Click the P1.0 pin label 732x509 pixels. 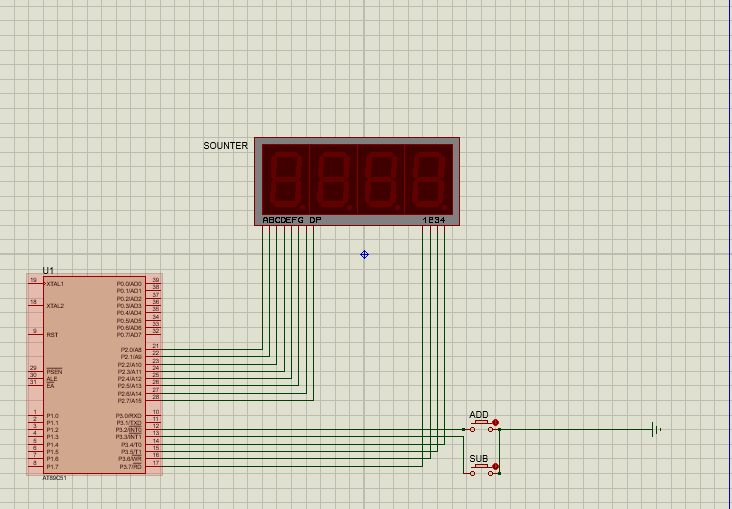pos(52,416)
